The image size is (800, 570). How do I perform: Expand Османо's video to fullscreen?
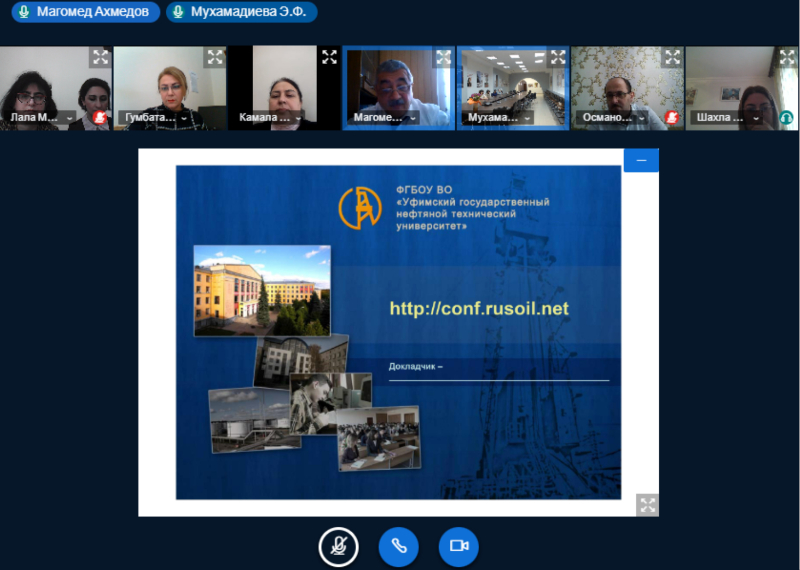coord(672,57)
